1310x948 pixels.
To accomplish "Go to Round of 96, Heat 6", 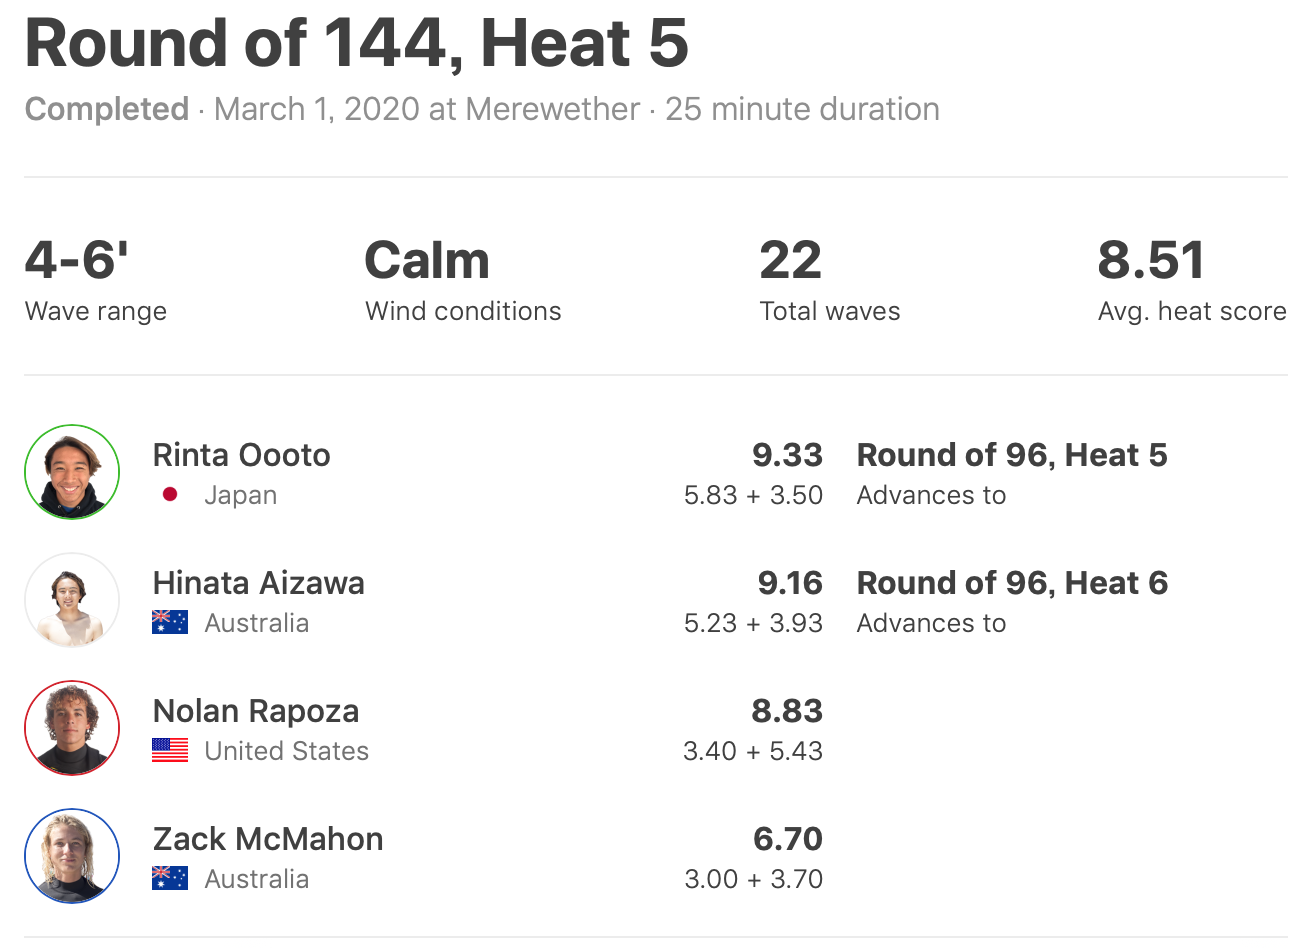I will coord(1011,583).
